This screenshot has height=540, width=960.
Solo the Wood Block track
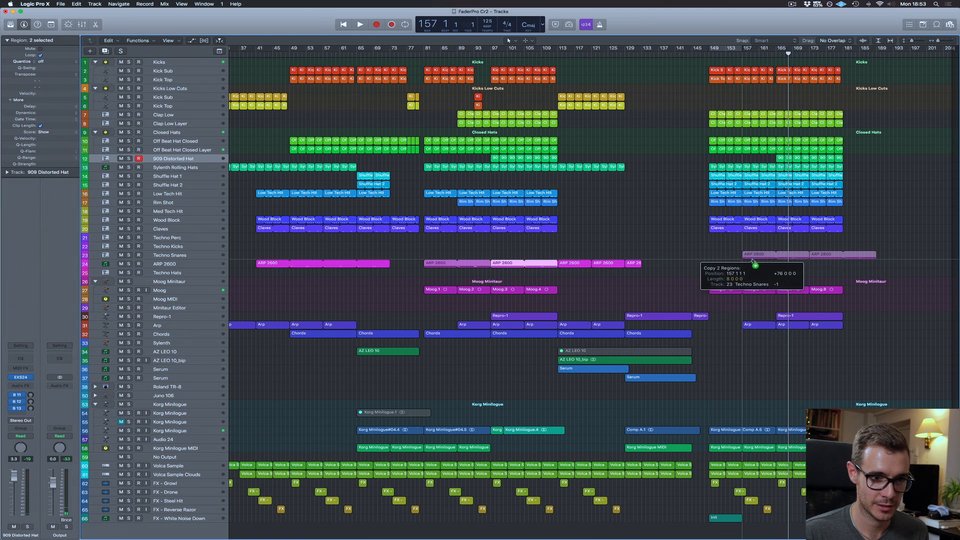point(129,220)
